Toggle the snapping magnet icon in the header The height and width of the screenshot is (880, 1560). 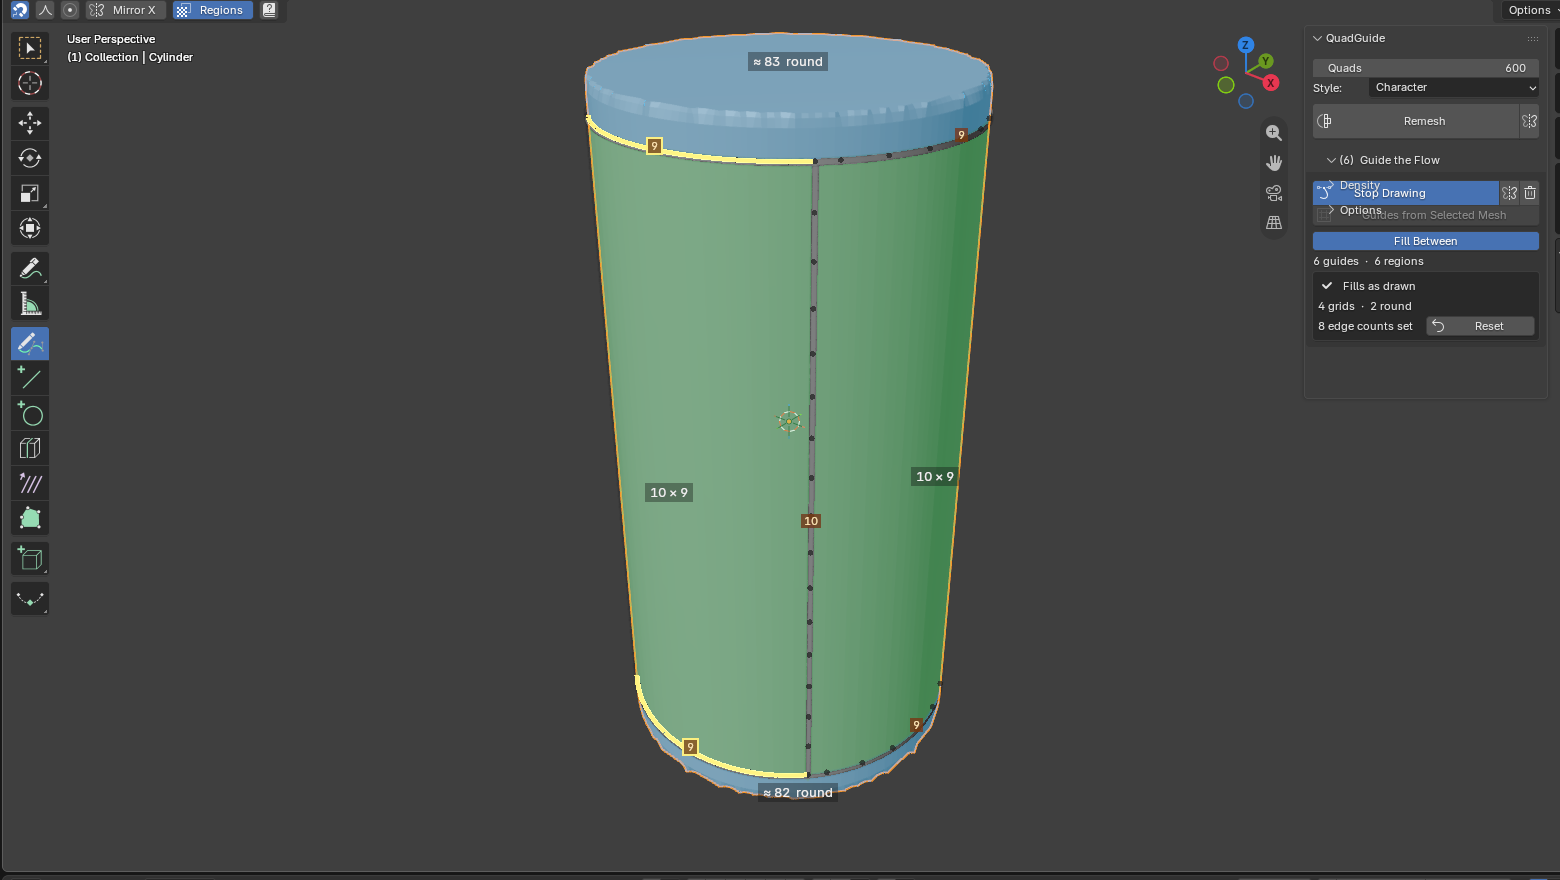tap(20, 10)
